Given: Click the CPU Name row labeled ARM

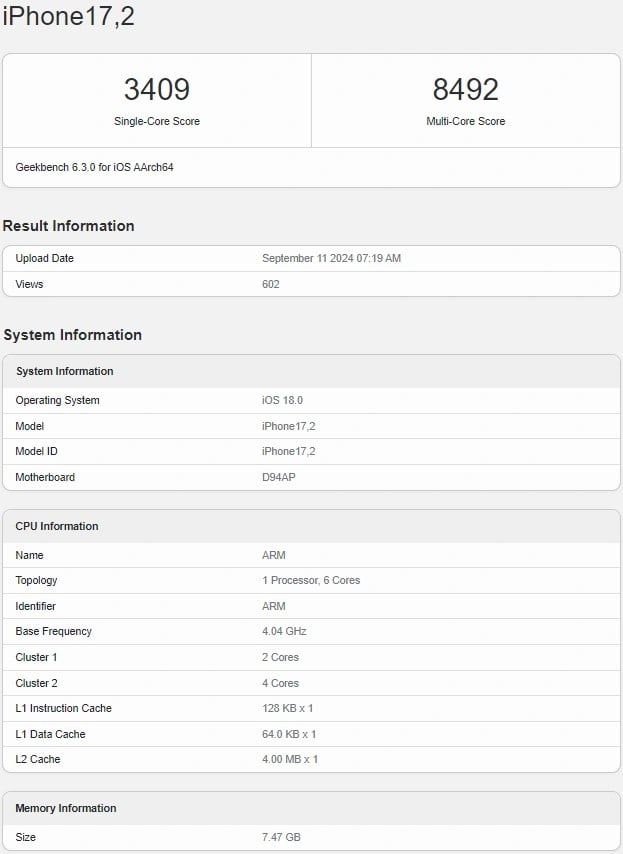Looking at the screenshot, I should click(x=30, y=555).
